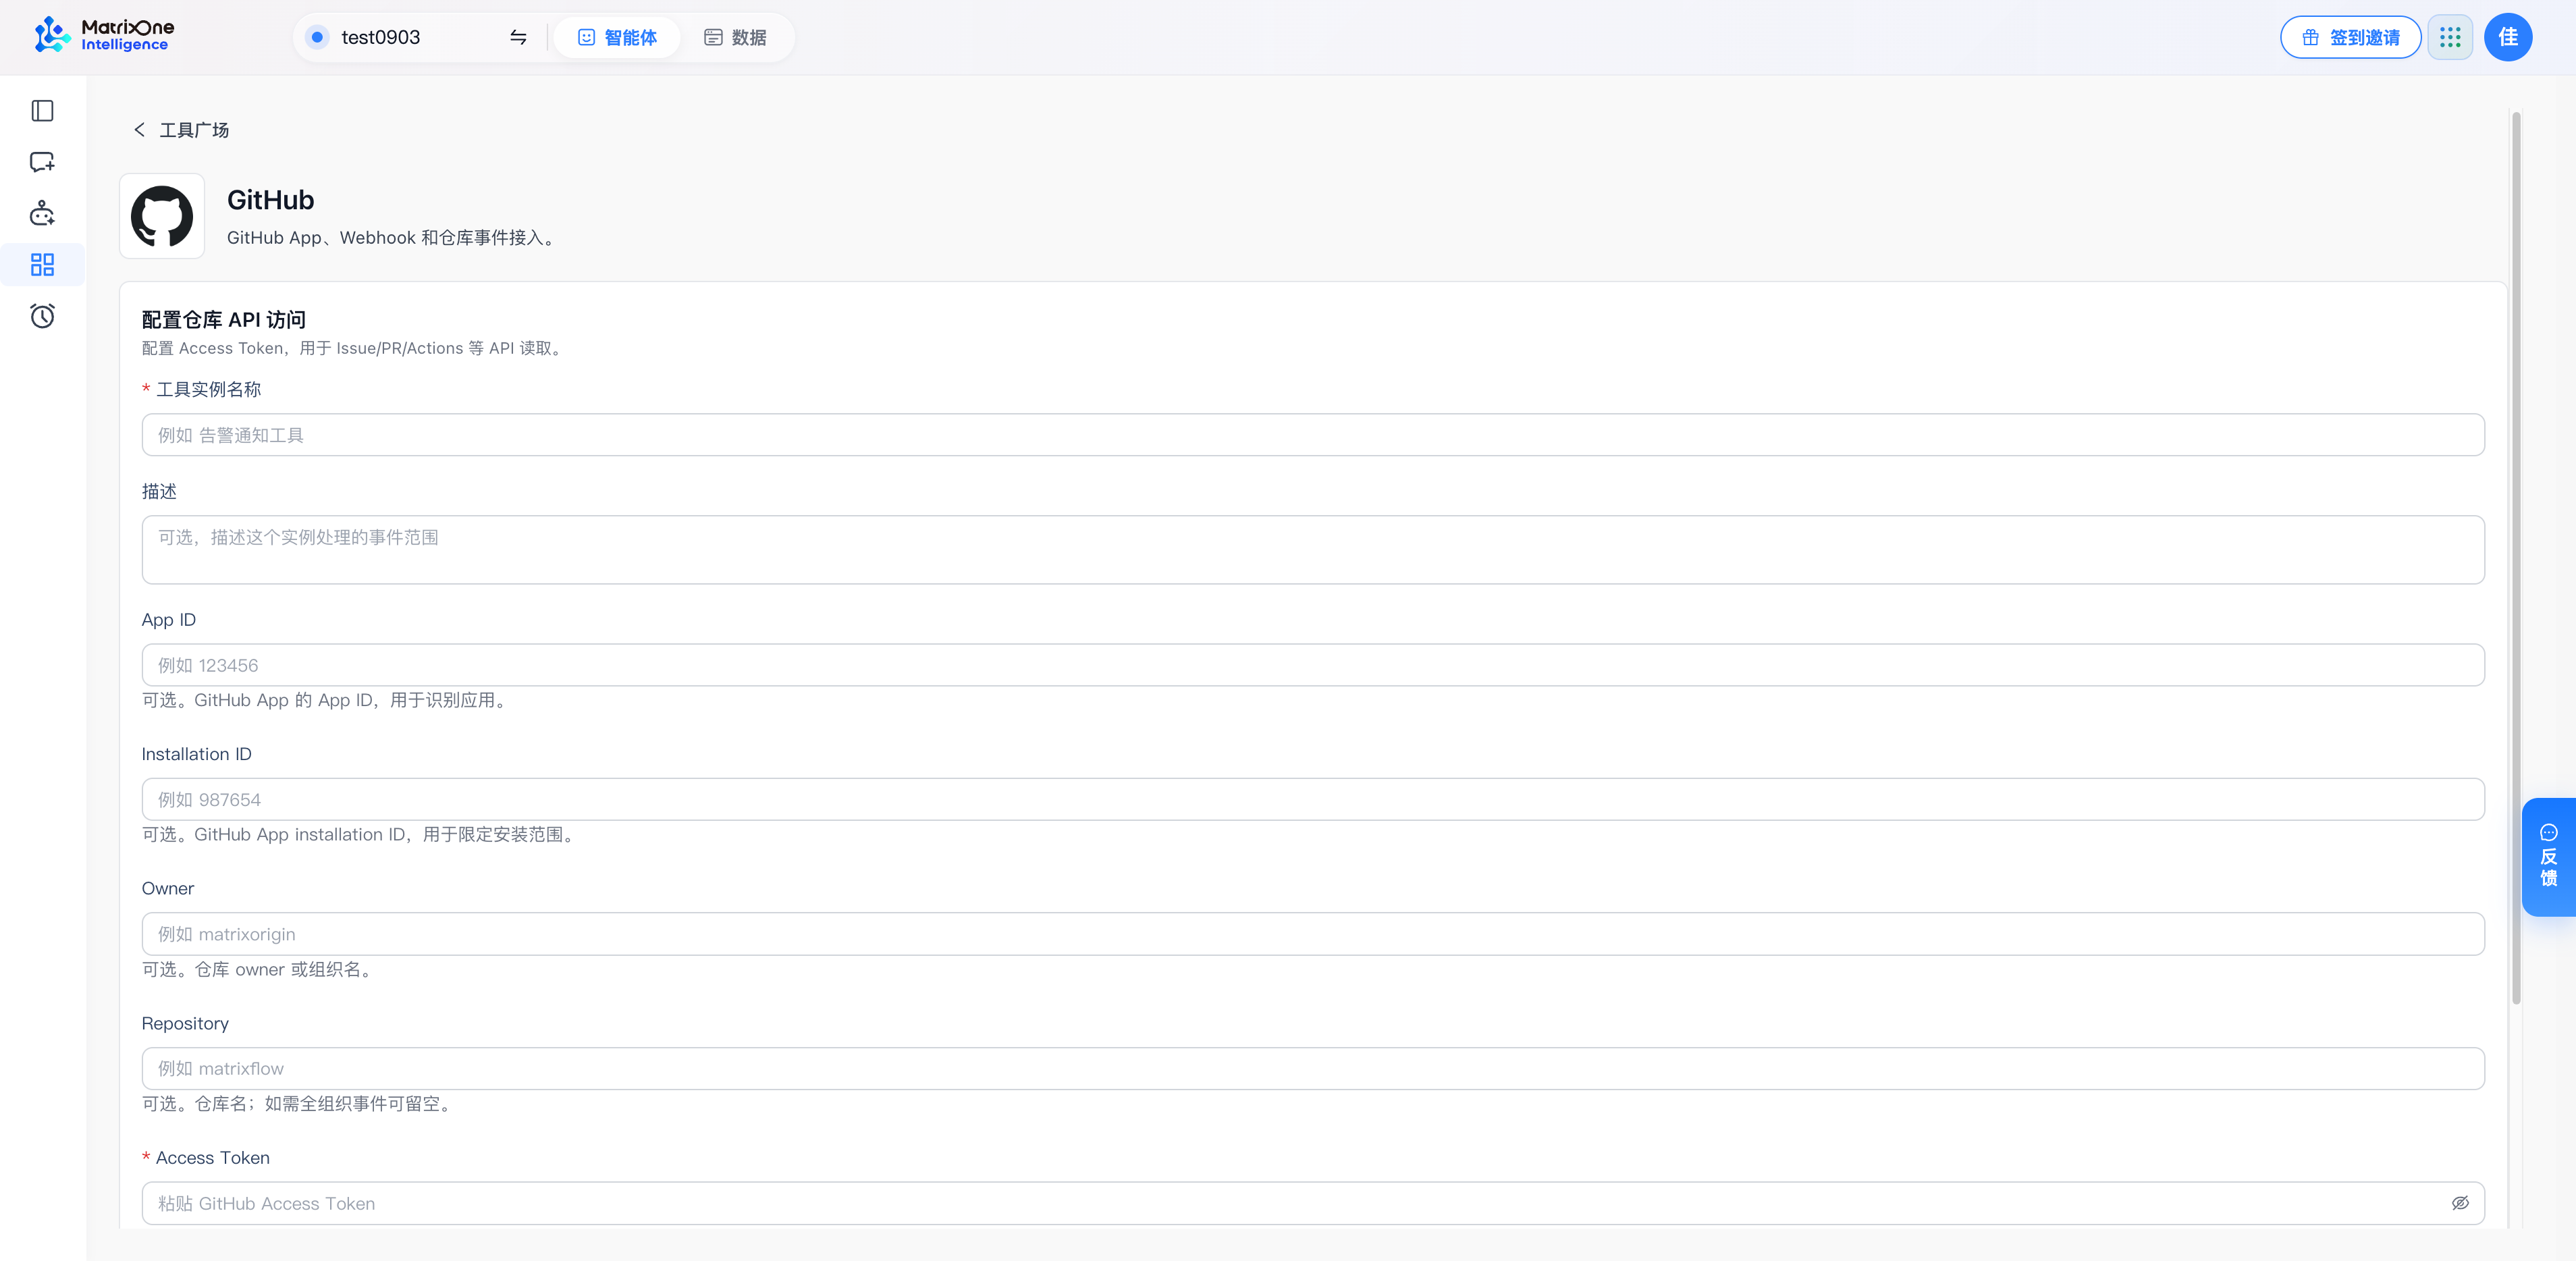Open the 反馈 feedback button

pyautogui.click(x=2548, y=857)
